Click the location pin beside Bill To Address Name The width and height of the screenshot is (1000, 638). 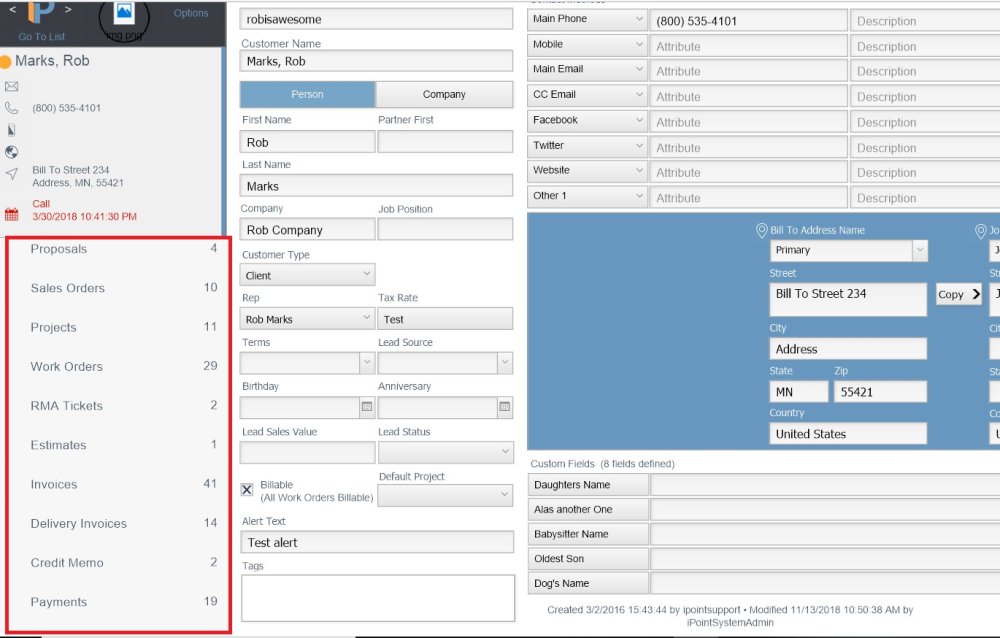coord(762,230)
